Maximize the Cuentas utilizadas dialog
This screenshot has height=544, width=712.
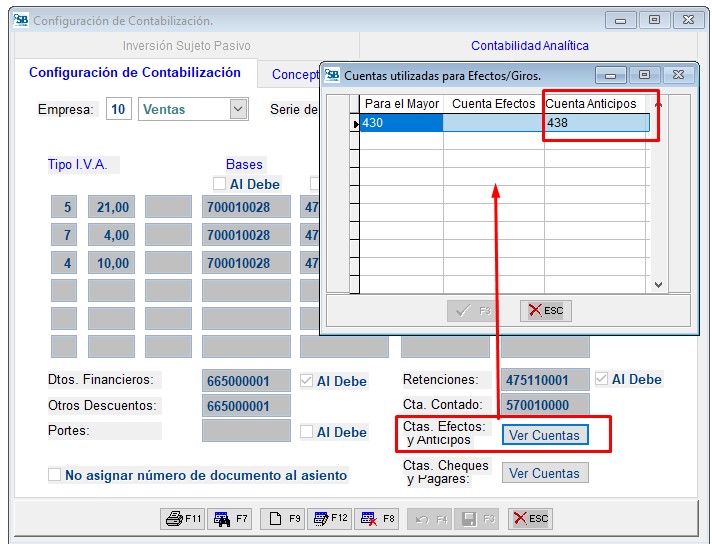pyautogui.click(x=645, y=75)
